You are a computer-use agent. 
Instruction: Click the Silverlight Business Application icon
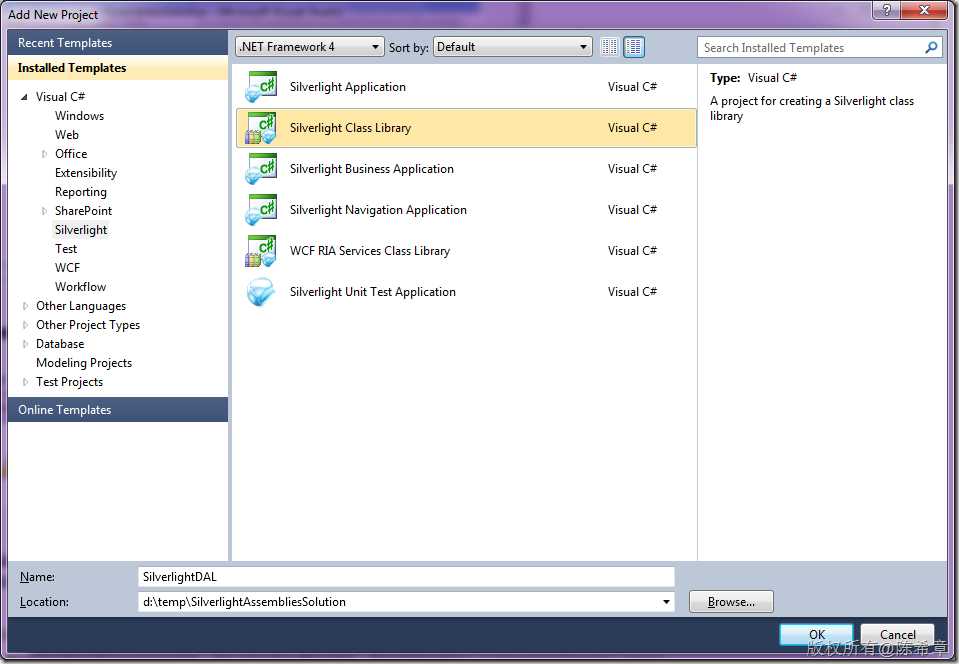[261, 169]
